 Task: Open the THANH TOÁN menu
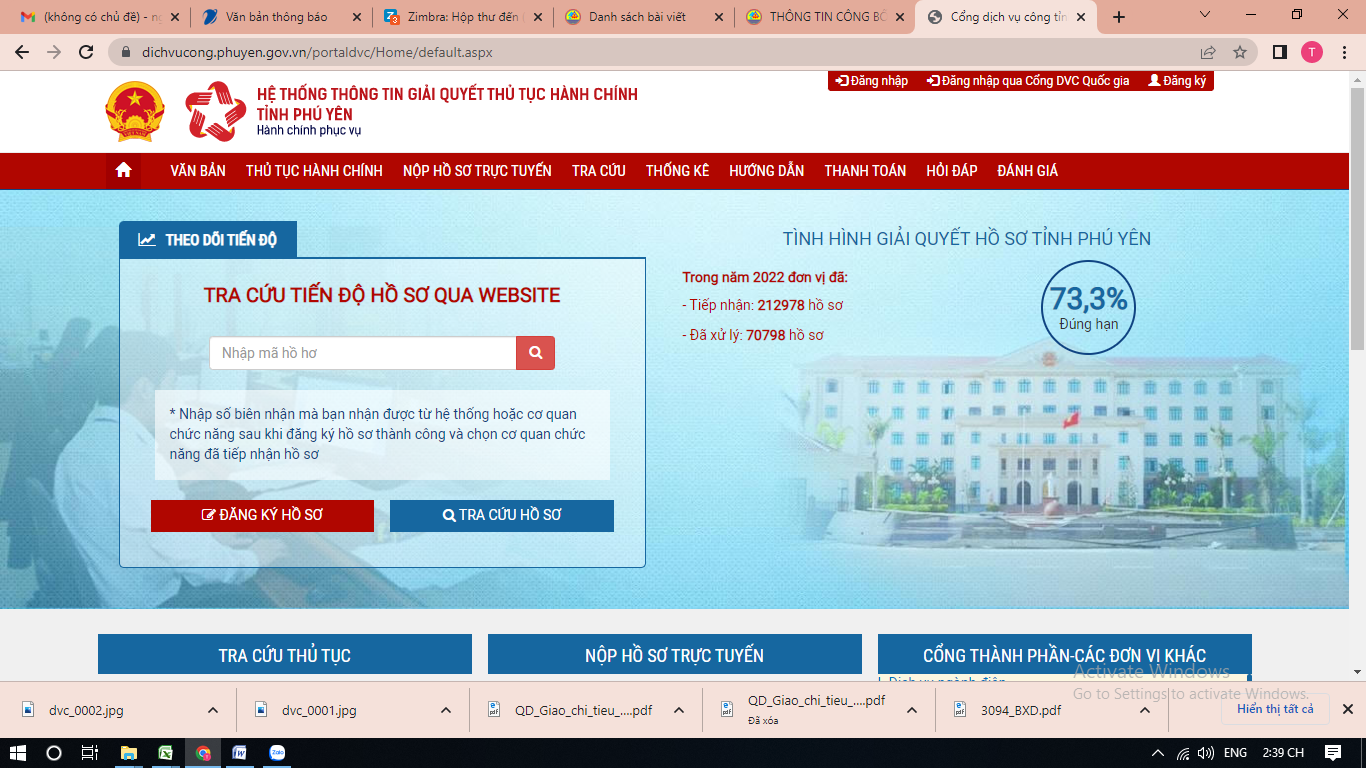pyautogui.click(x=865, y=171)
